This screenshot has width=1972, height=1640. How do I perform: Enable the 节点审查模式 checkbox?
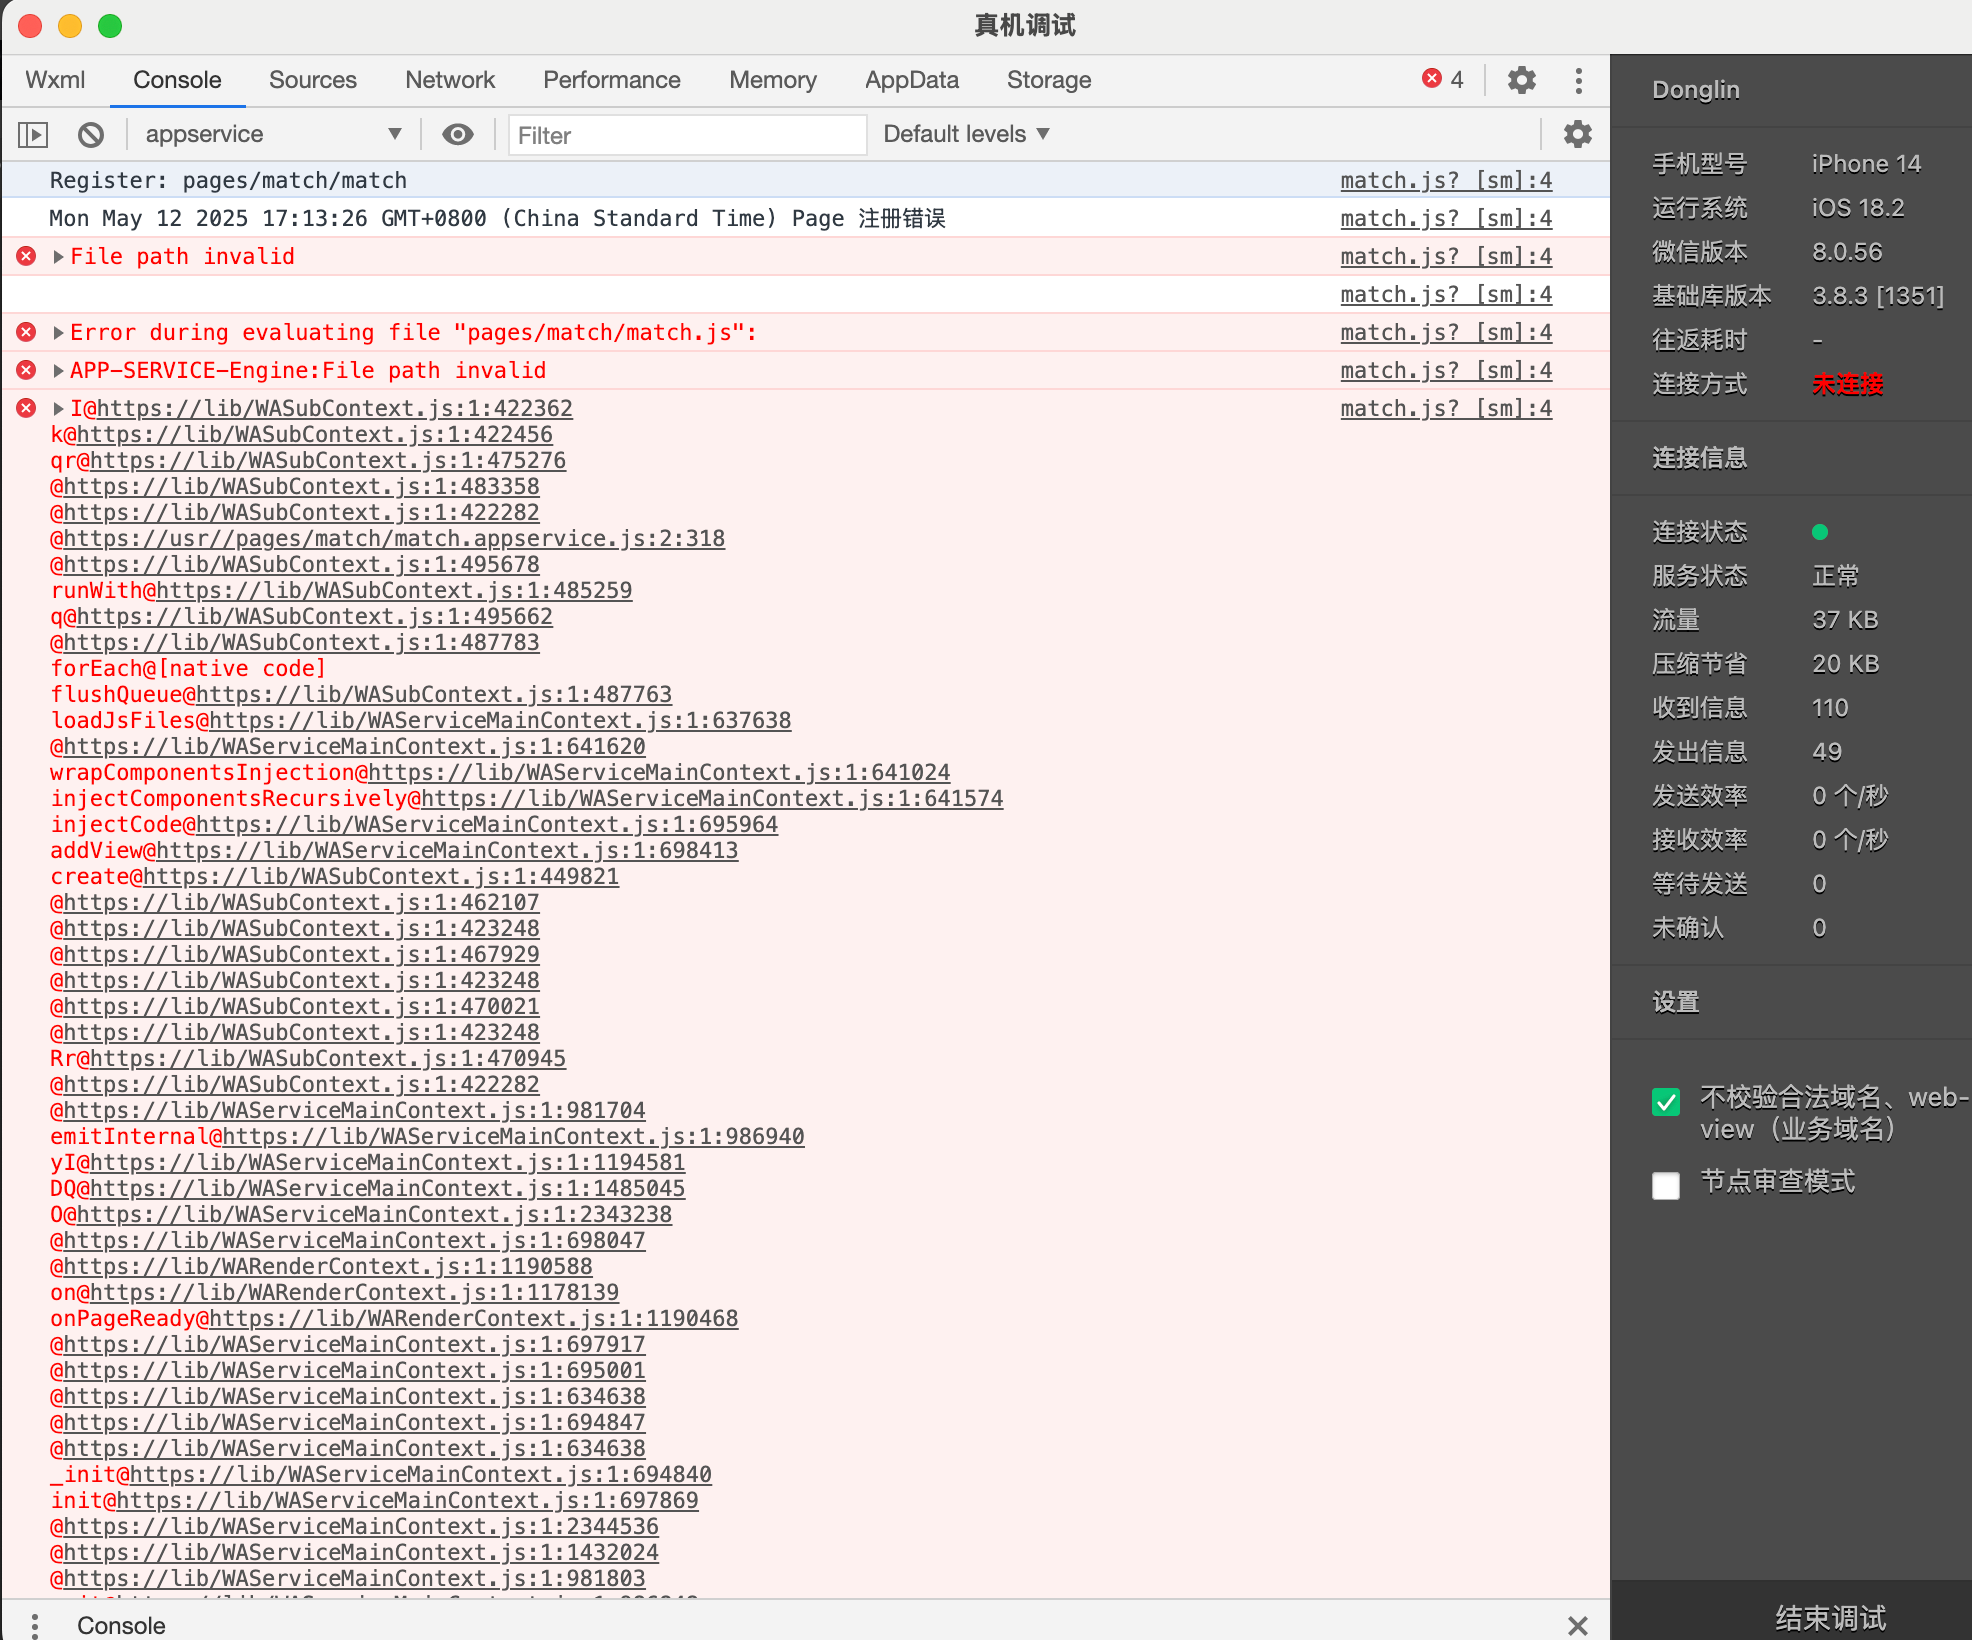tap(1666, 1186)
